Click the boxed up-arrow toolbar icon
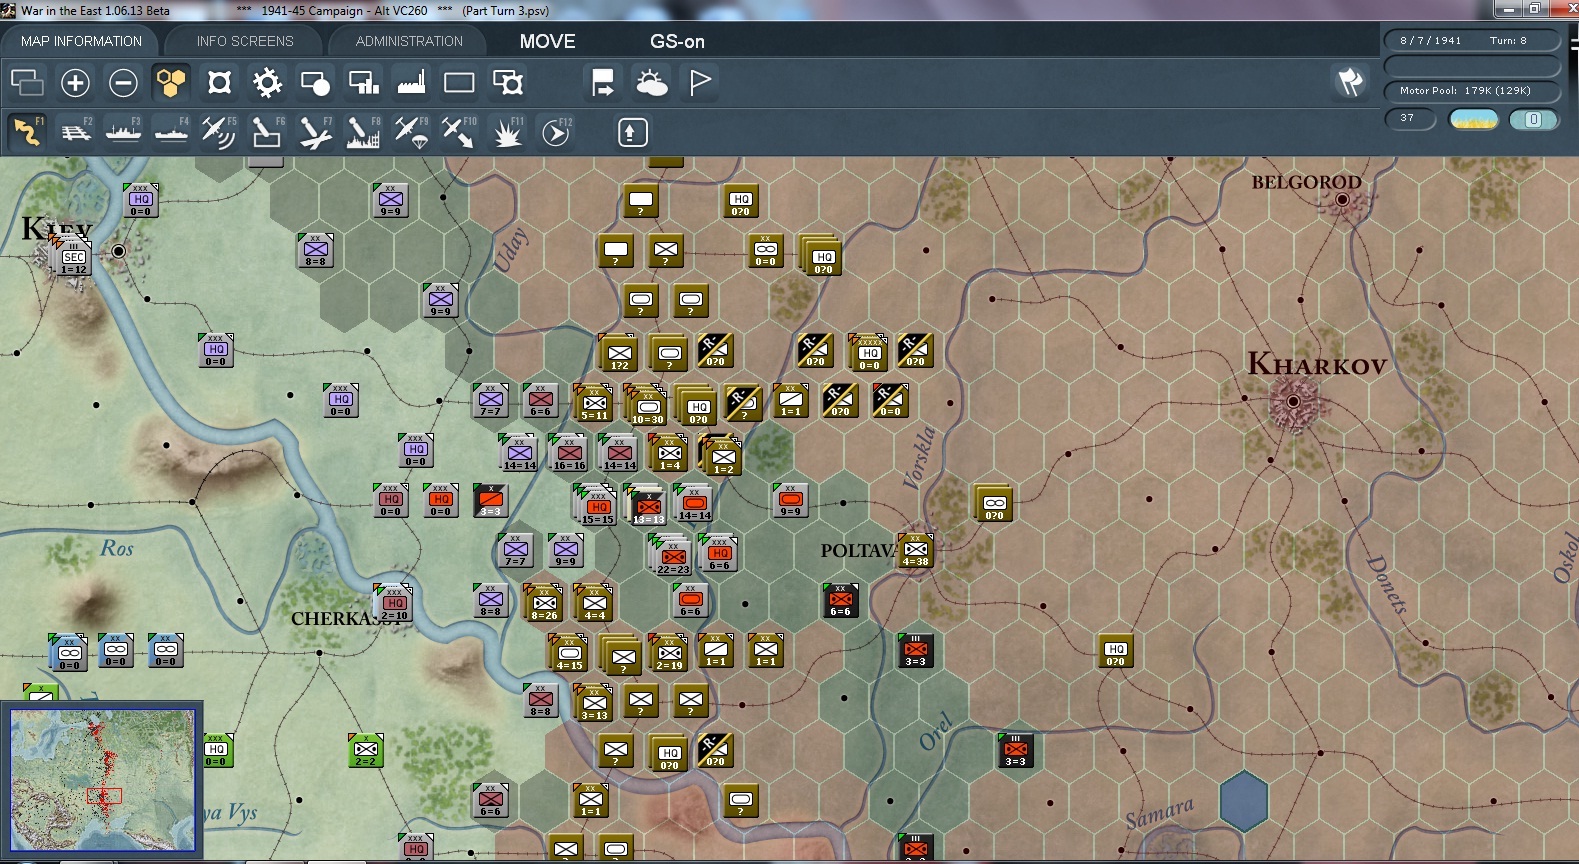The width and height of the screenshot is (1579, 864). [632, 132]
